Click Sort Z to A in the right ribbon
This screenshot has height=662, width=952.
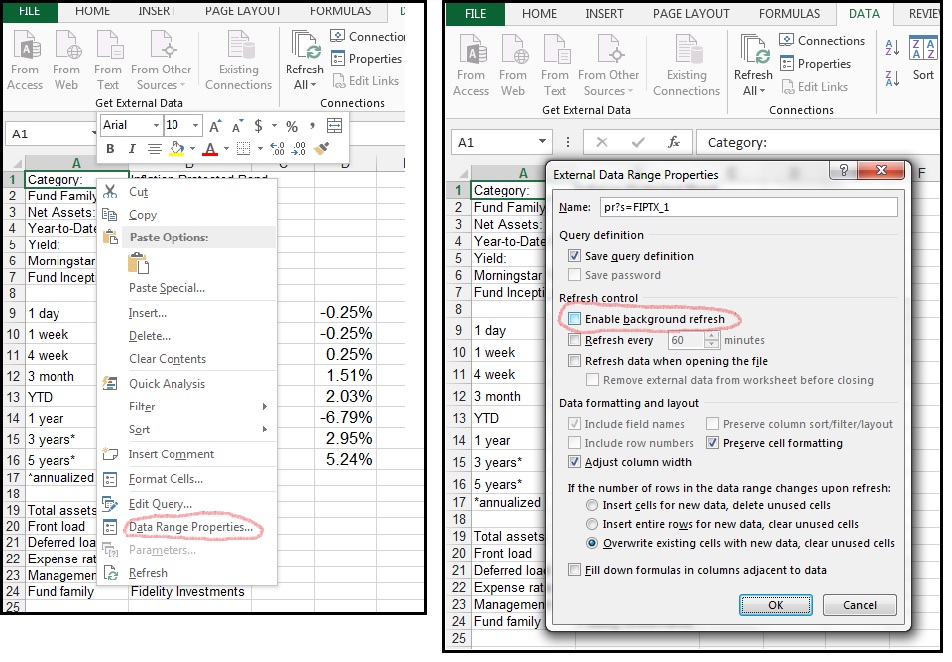click(892, 78)
